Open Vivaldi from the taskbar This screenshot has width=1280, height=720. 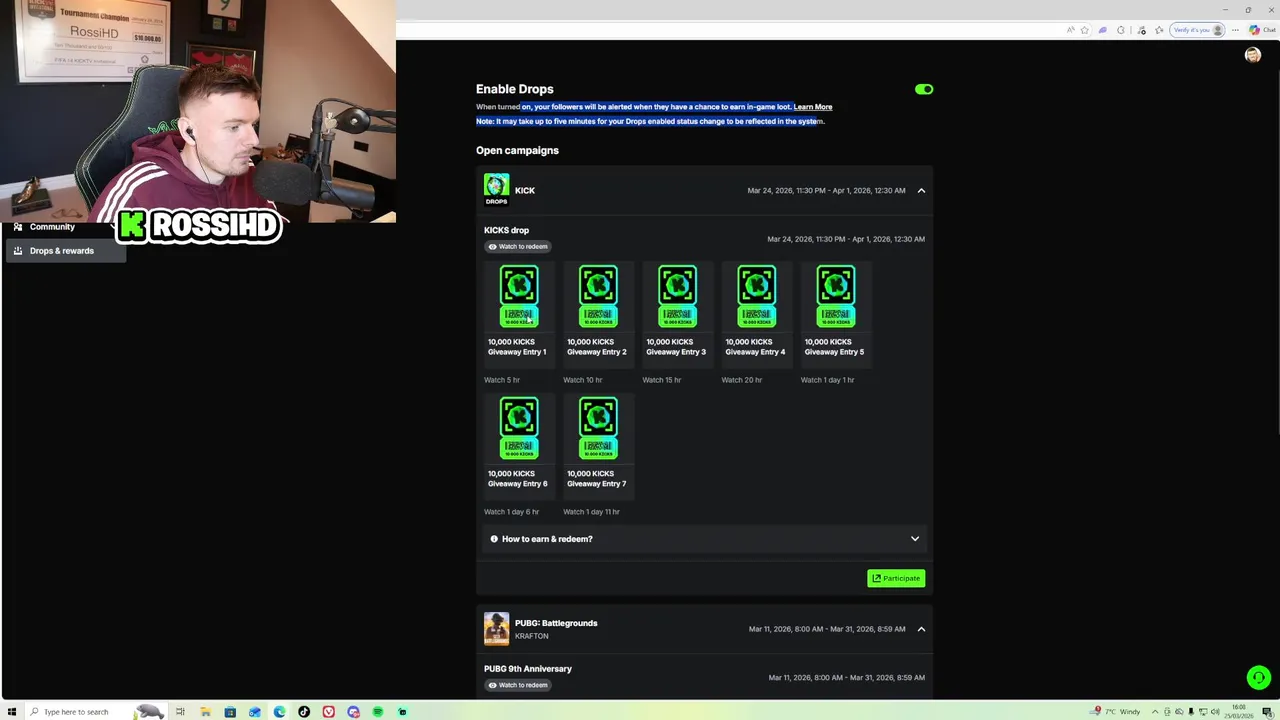[x=329, y=712]
